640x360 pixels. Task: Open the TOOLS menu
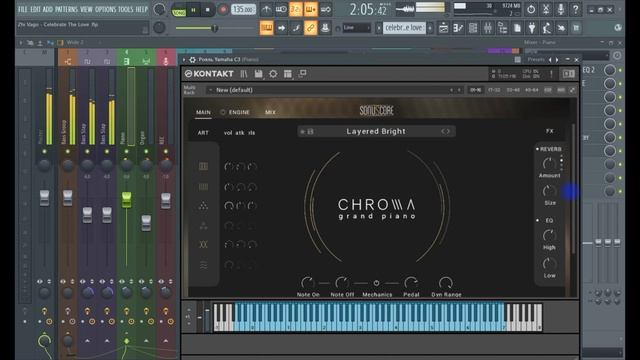click(125, 9)
